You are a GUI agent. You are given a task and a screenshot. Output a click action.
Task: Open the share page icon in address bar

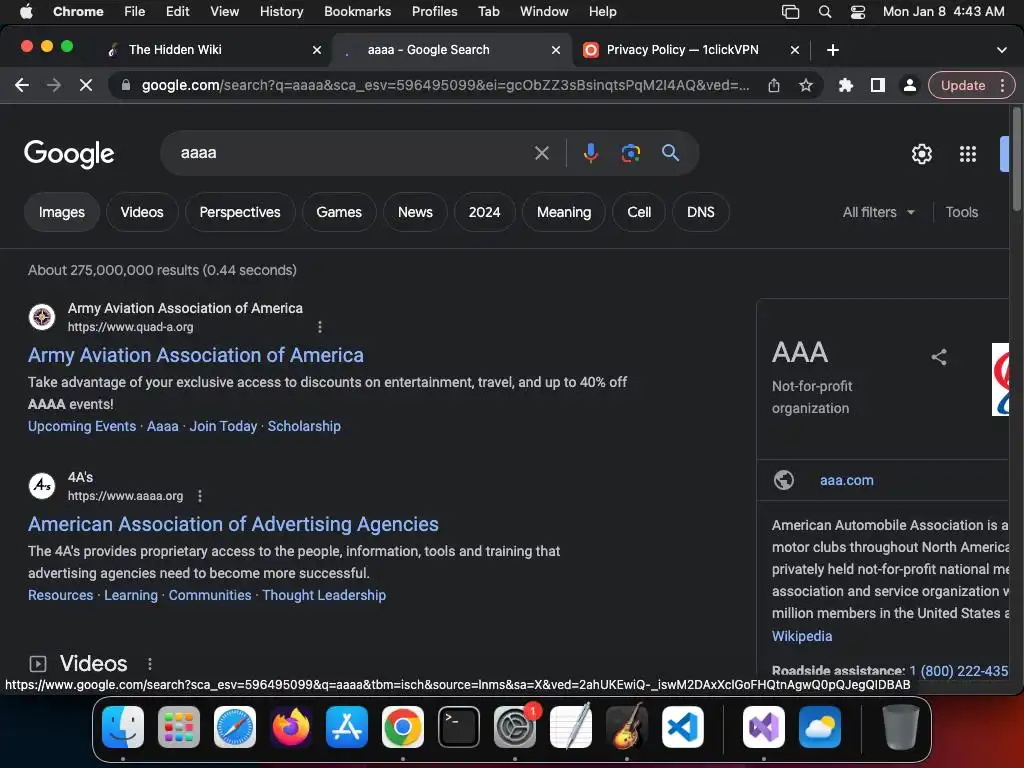tap(774, 85)
